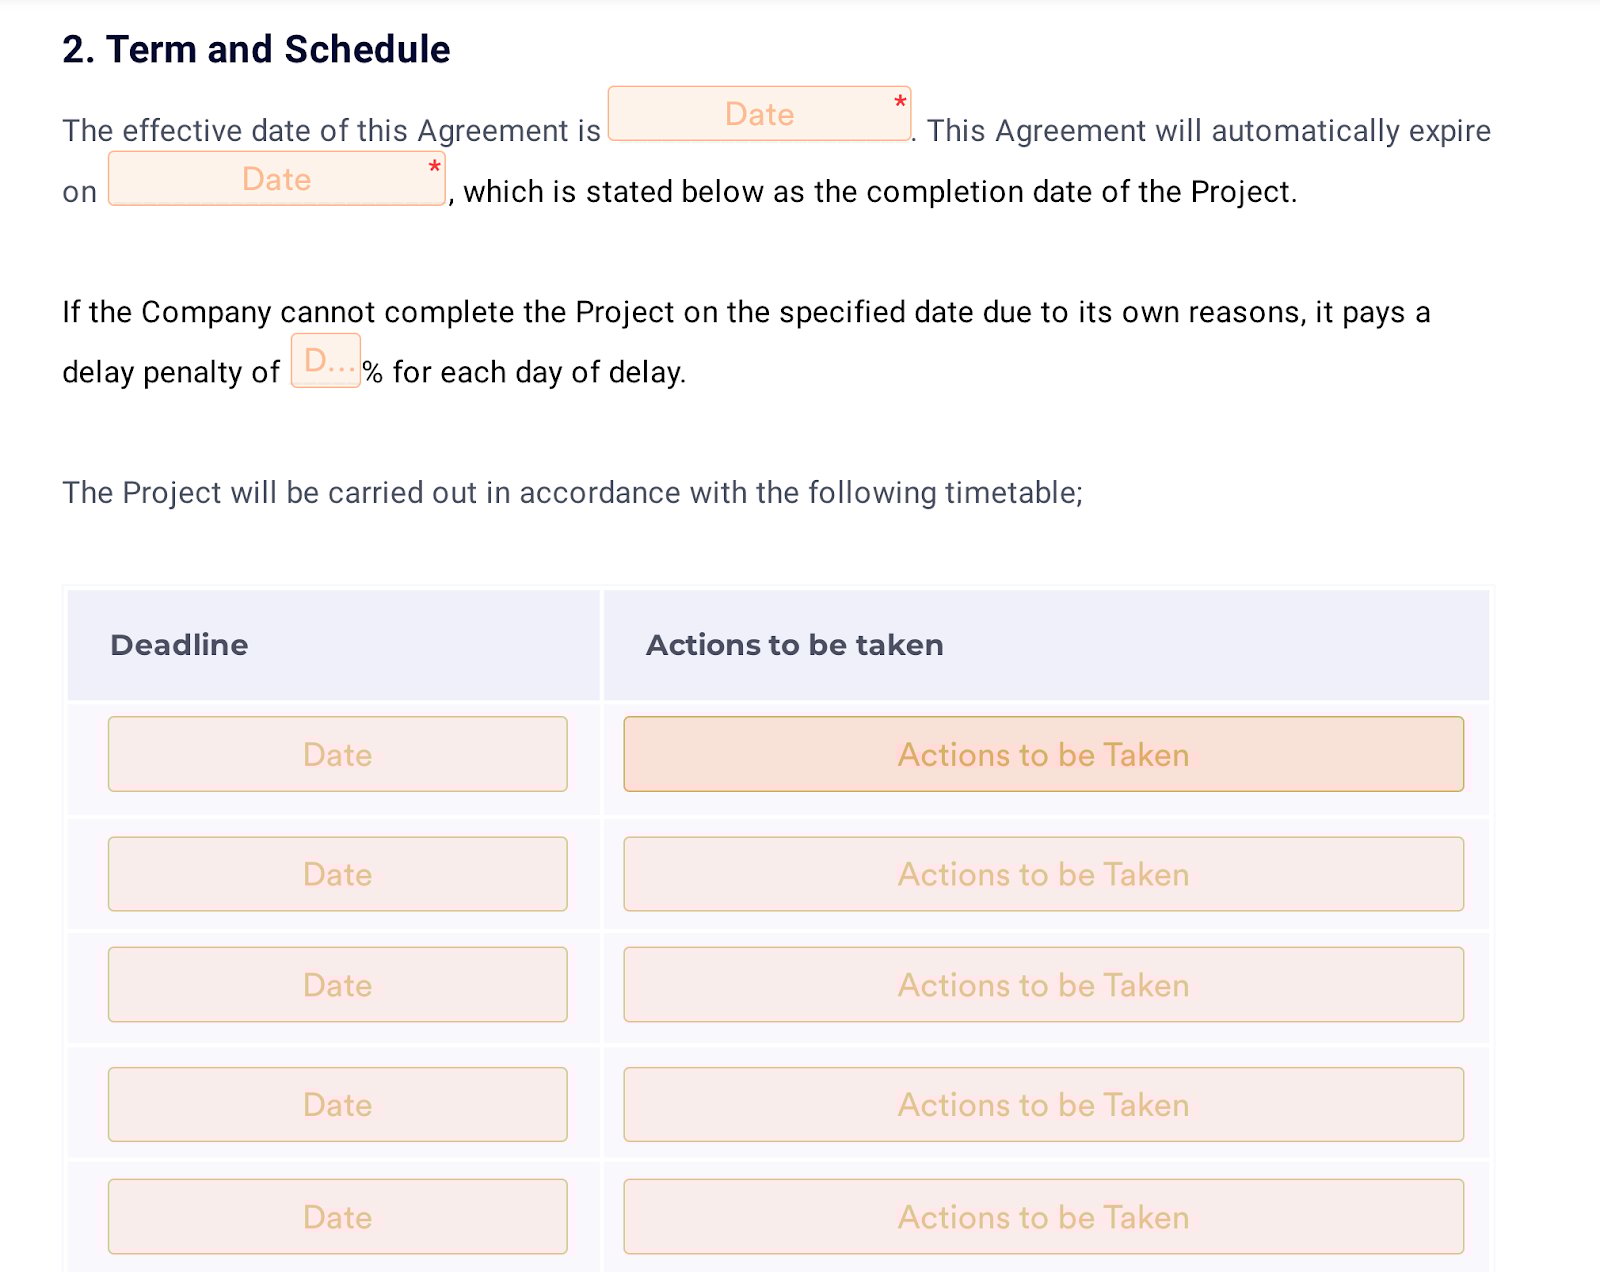Open the date picker in the first Deadline row
Viewport: 1600px width, 1272px height.
337,754
